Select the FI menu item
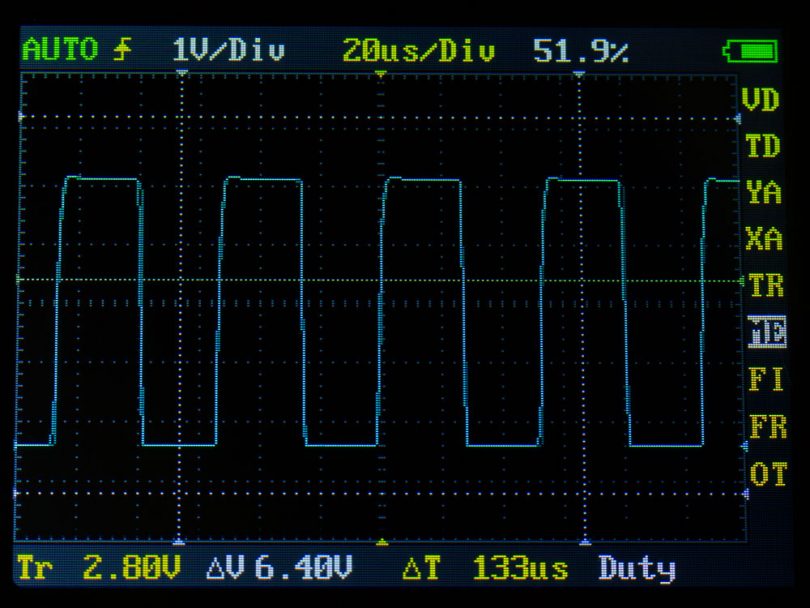This screenshot has height=608, width=810. pos(766,379)
